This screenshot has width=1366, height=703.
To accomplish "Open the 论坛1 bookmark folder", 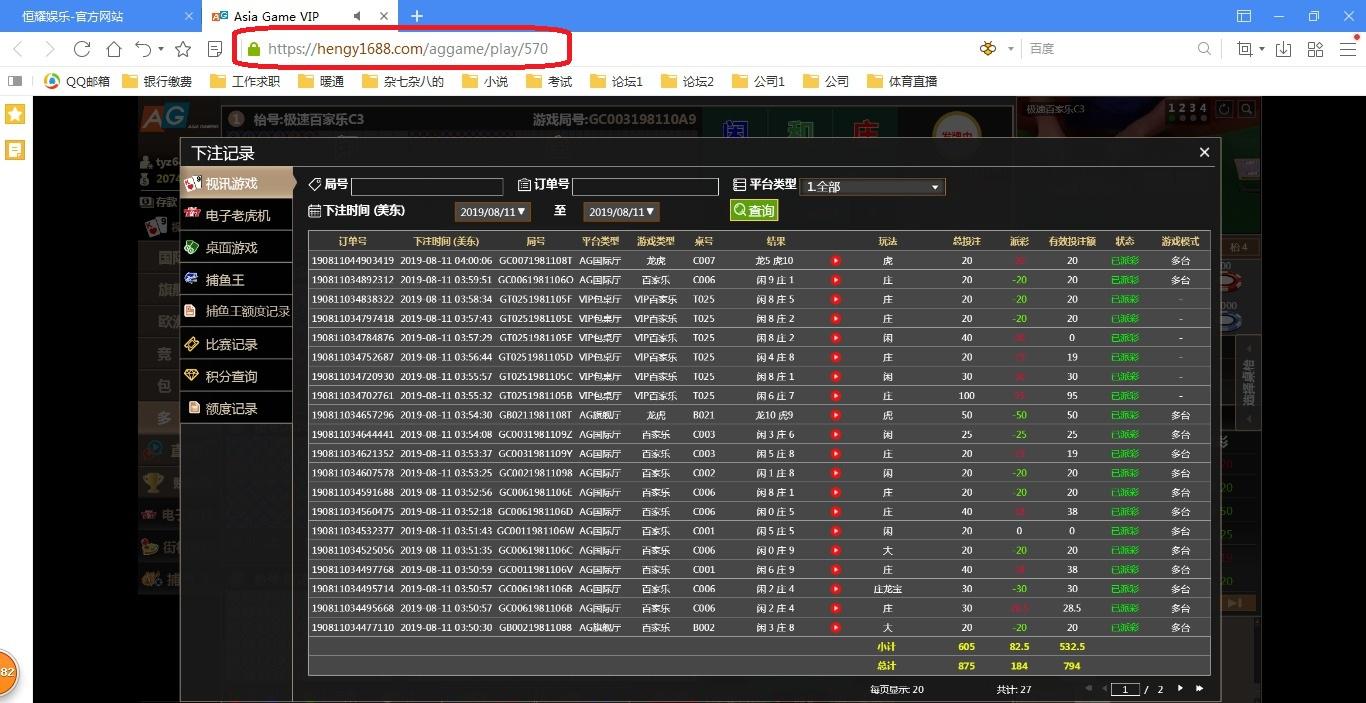I will pyautogui.click(x=617, y=81).
